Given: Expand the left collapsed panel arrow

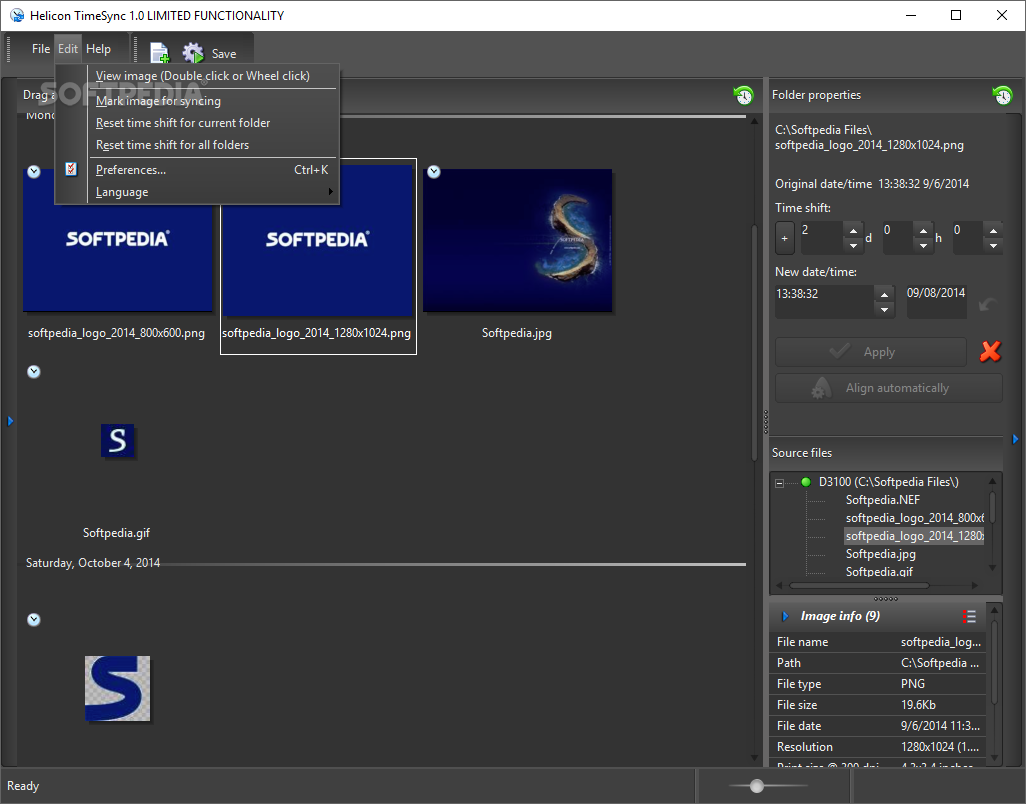Looking at the screenshot, I should click(x=10, y=421).
